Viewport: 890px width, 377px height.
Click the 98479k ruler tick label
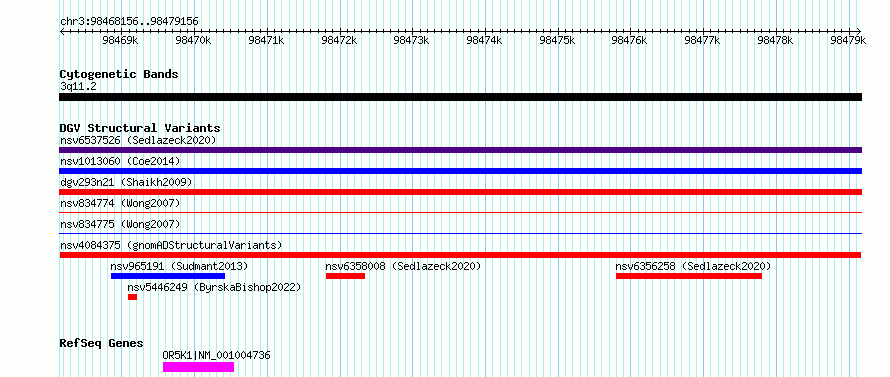pos(848,40)
